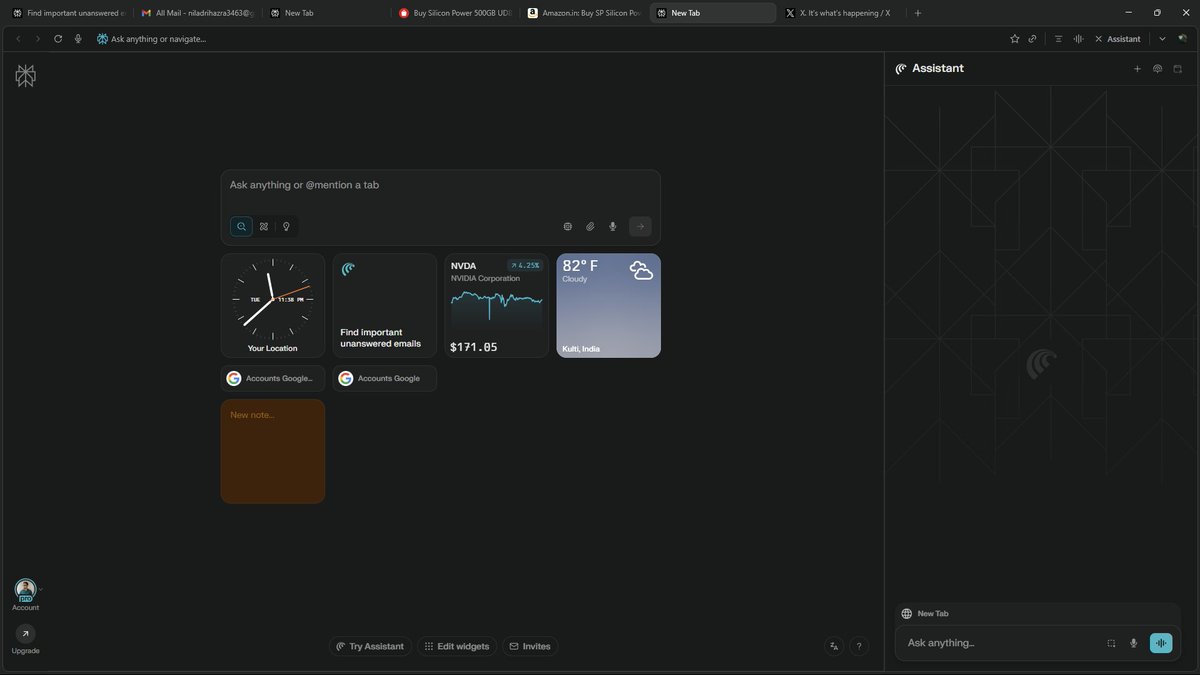Select the Search mode icon in the query box

click(x=241, y=227)
